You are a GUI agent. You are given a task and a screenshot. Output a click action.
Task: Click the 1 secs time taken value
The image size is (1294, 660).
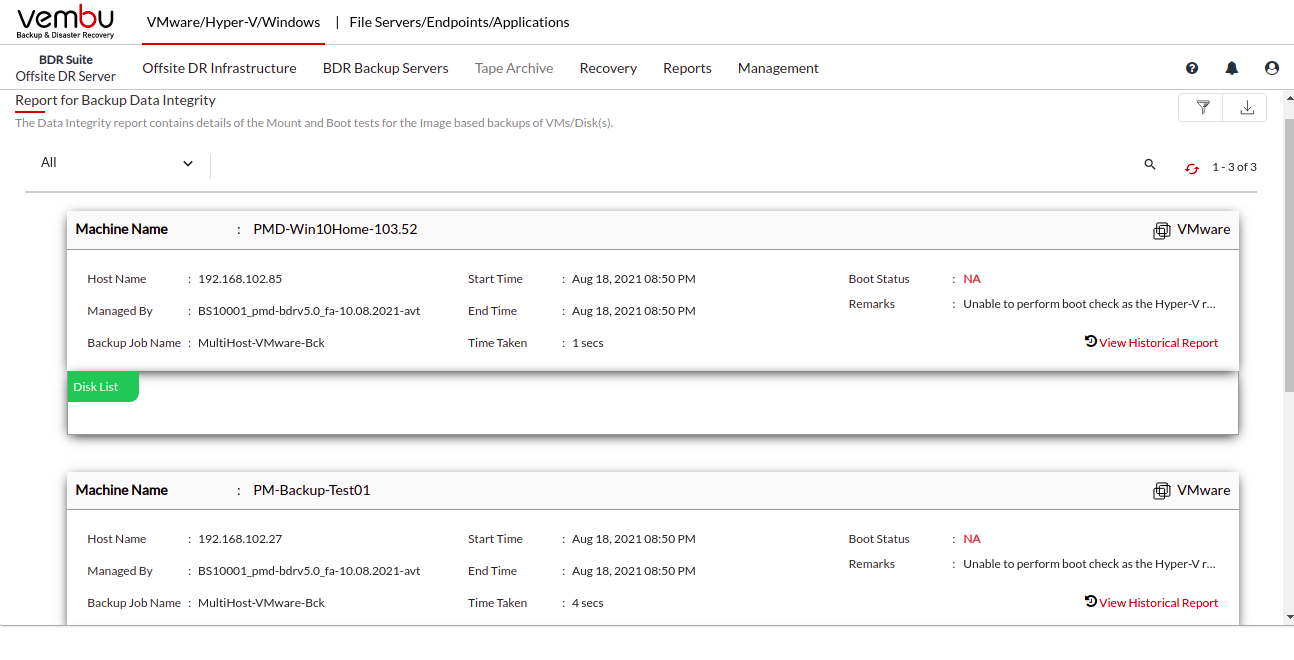588,343
